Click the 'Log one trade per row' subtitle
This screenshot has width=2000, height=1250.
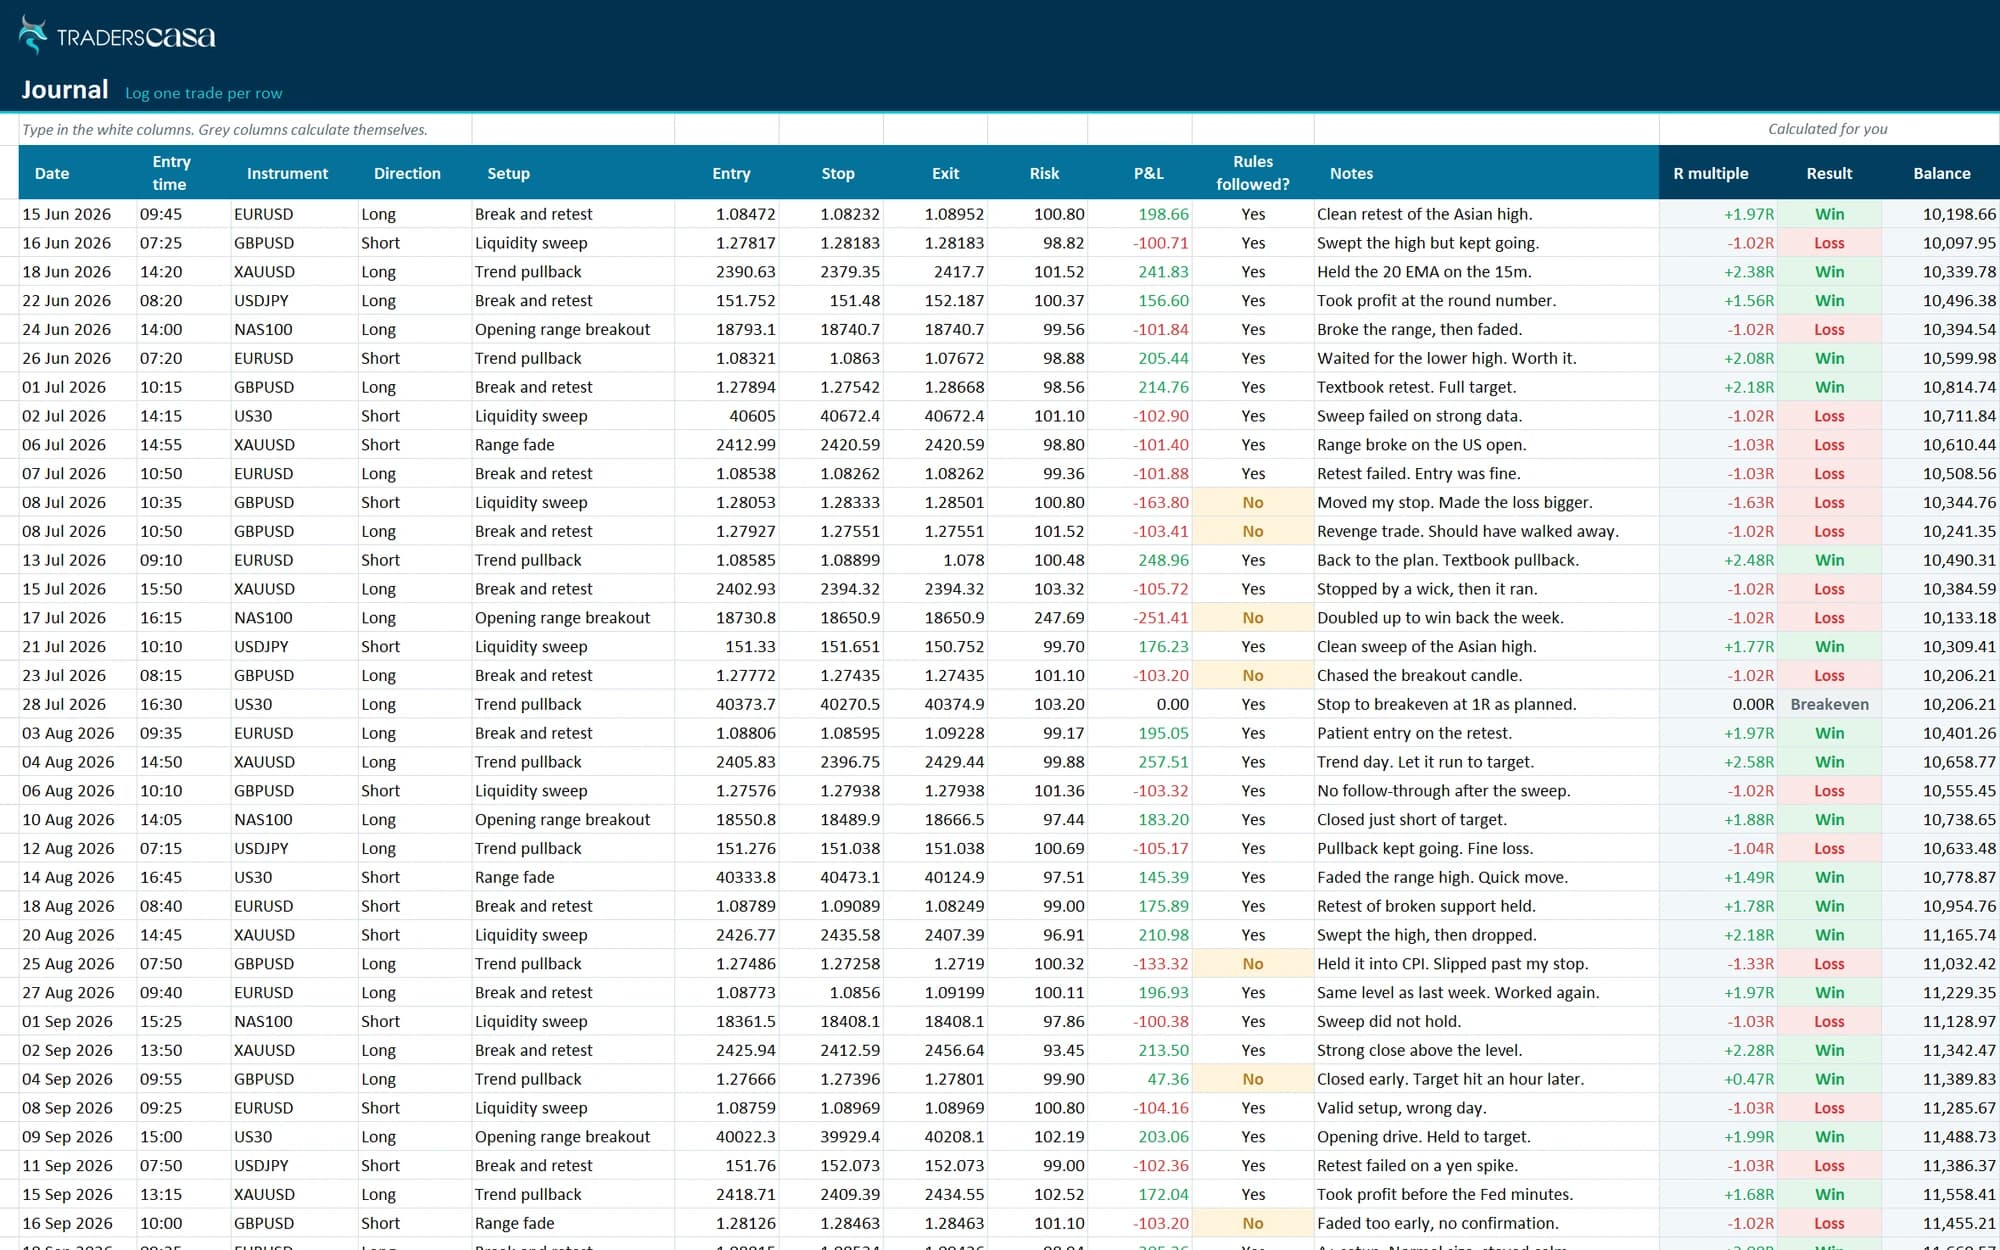point(204,93)
